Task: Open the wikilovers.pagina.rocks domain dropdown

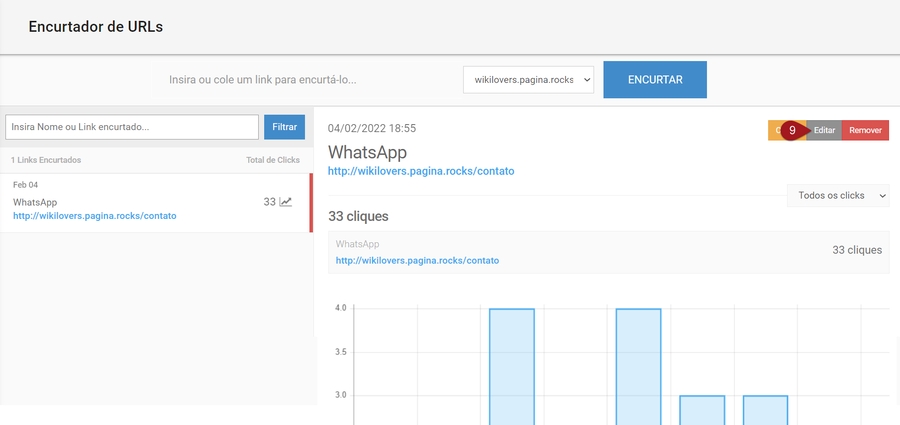Action: 529,79
